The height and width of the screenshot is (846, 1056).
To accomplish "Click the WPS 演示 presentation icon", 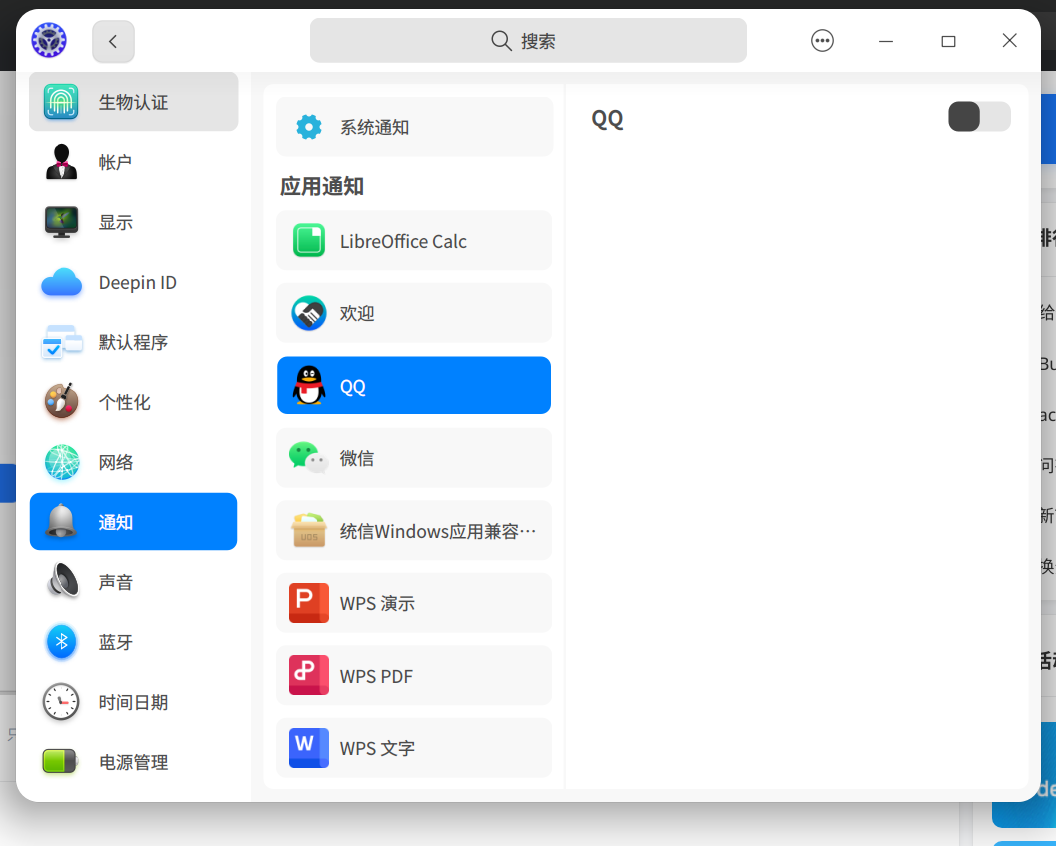I will pos(309,603).
